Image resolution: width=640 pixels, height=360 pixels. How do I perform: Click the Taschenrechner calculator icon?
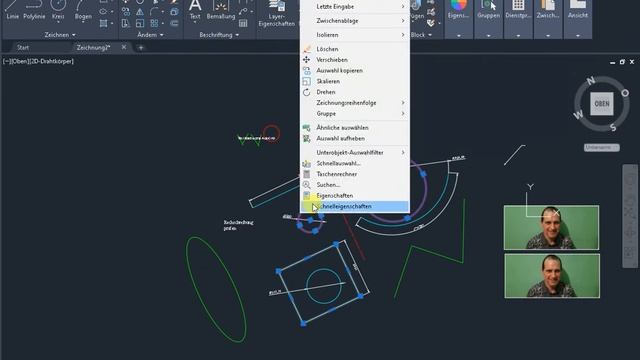307,174
